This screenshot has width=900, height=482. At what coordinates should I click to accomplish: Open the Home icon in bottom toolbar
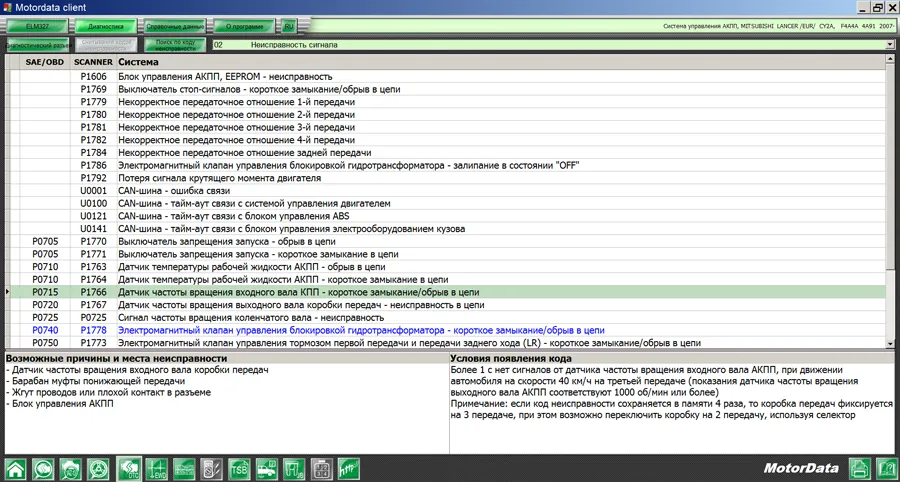(x=15, y=469)
